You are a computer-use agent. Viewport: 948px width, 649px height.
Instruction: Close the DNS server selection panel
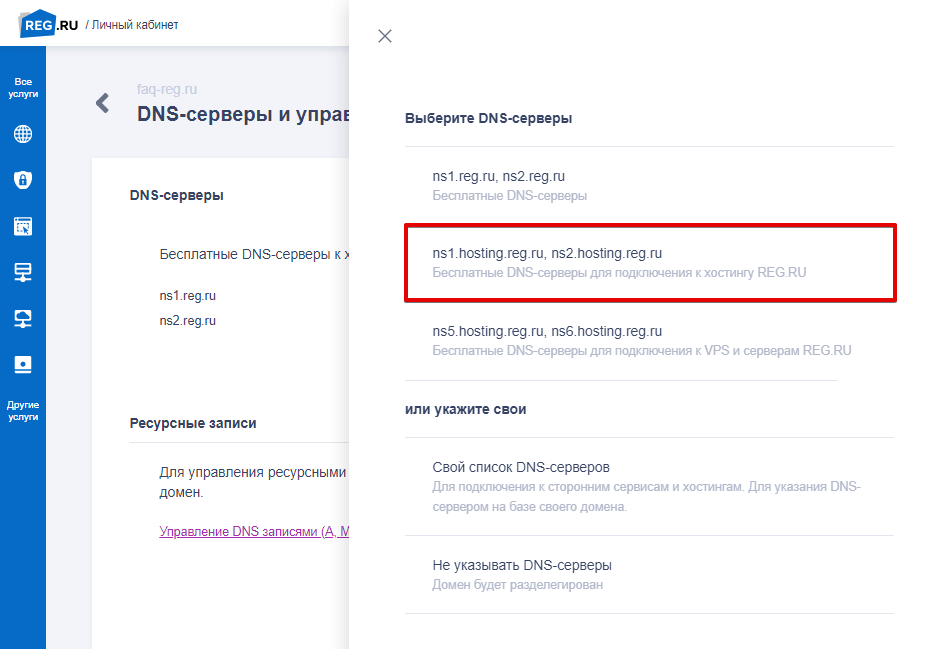385,36
